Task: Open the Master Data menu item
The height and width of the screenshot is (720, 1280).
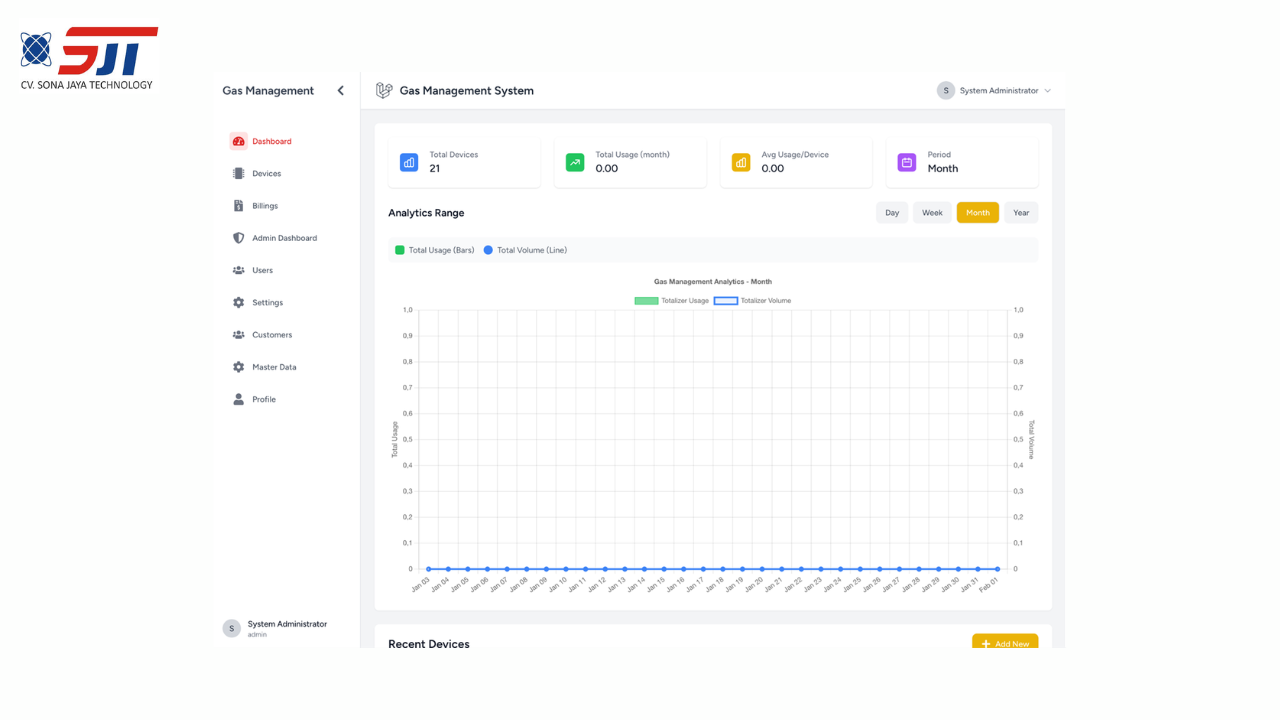Action: [274, 367]
